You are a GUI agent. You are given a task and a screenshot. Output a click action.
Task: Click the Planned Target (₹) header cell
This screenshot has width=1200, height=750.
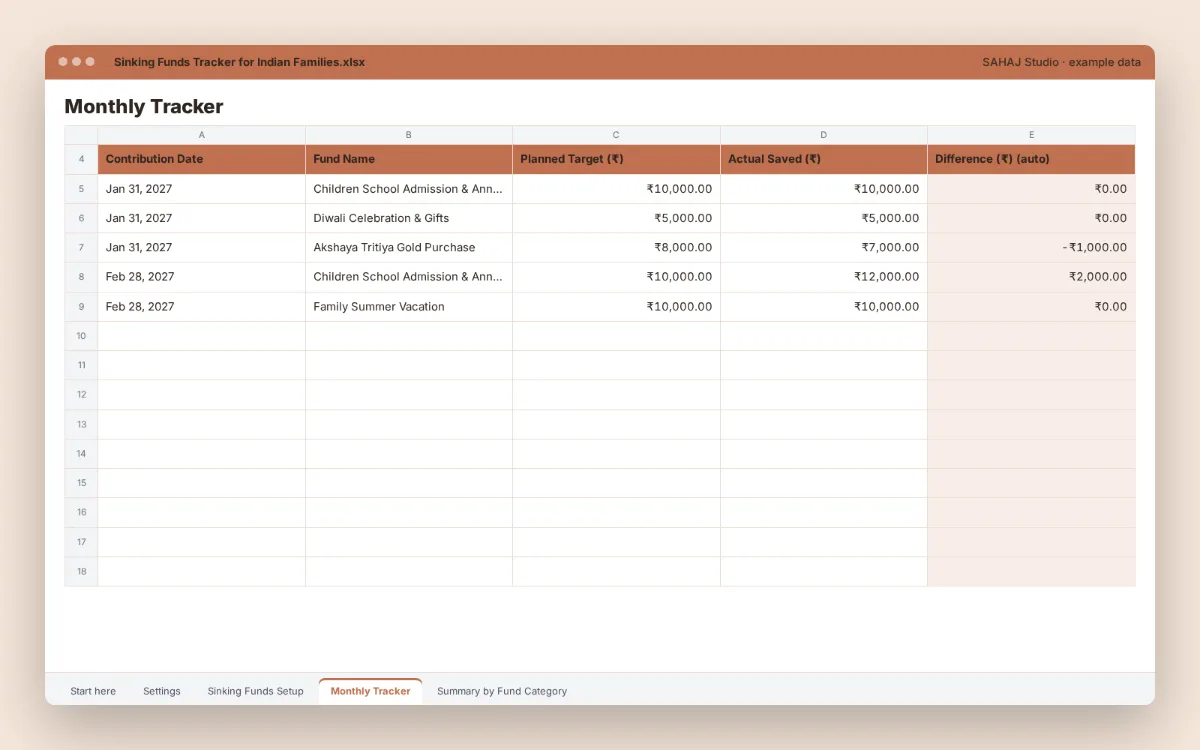point(616,159)
